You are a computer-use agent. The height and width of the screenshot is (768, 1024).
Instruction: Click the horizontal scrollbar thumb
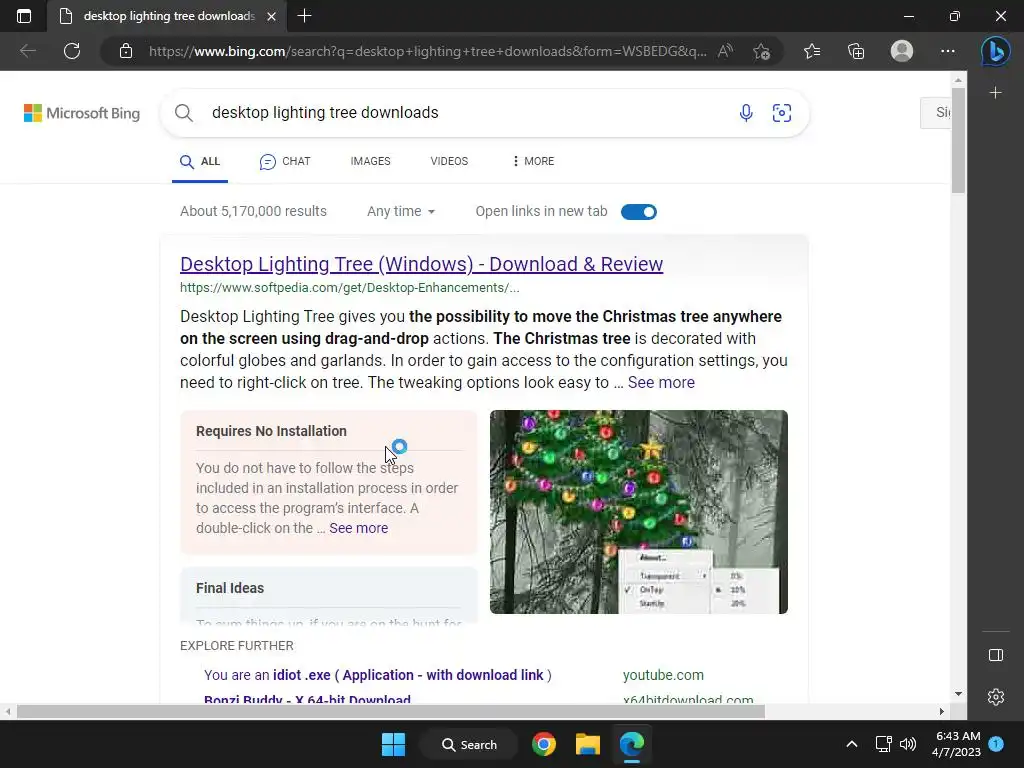click(391, 712)
